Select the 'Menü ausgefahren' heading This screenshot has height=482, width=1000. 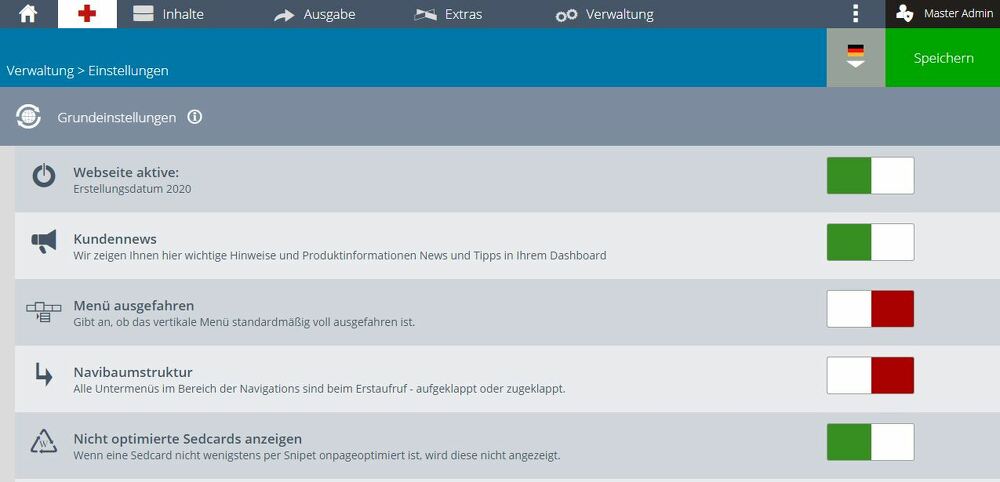(x=134, y=305)
